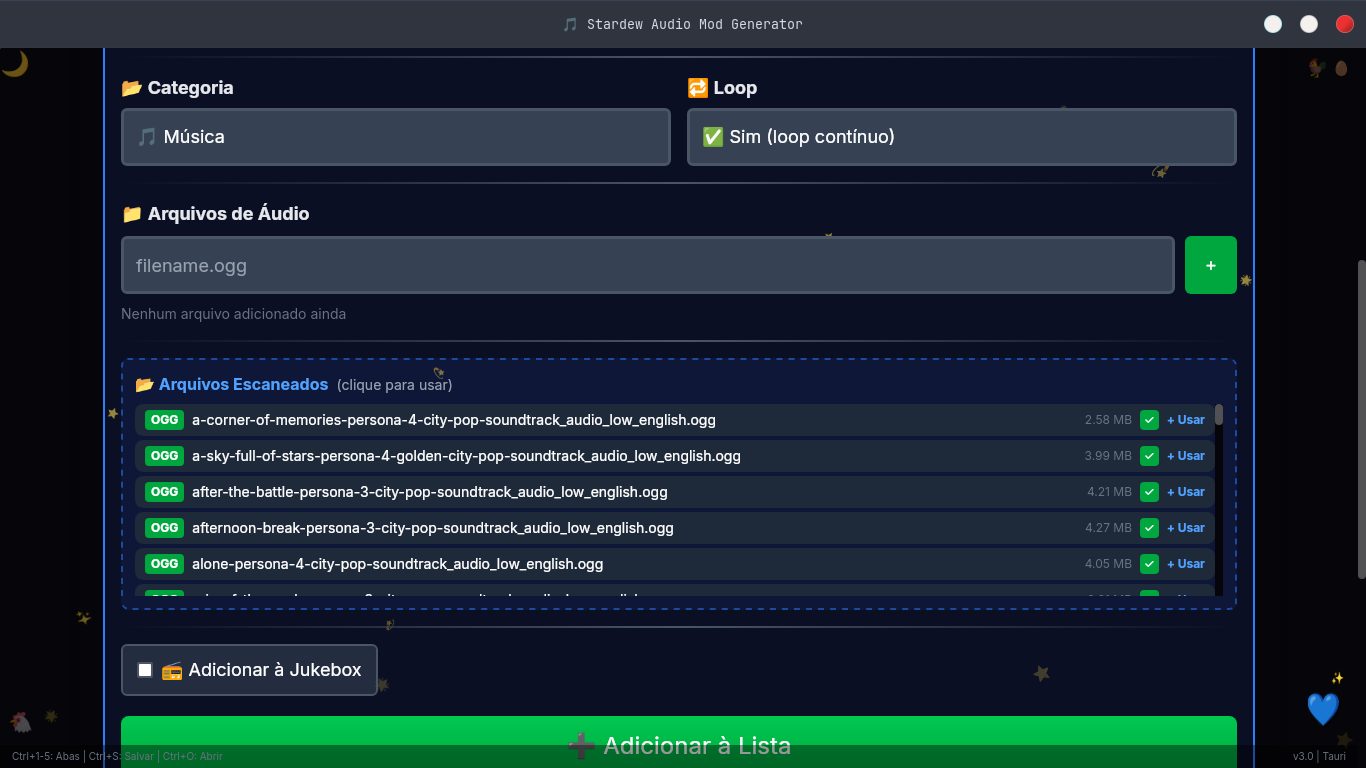
Task: Toggle green checkmark on a-sky-full-of-stars file
Action: 1149,456
